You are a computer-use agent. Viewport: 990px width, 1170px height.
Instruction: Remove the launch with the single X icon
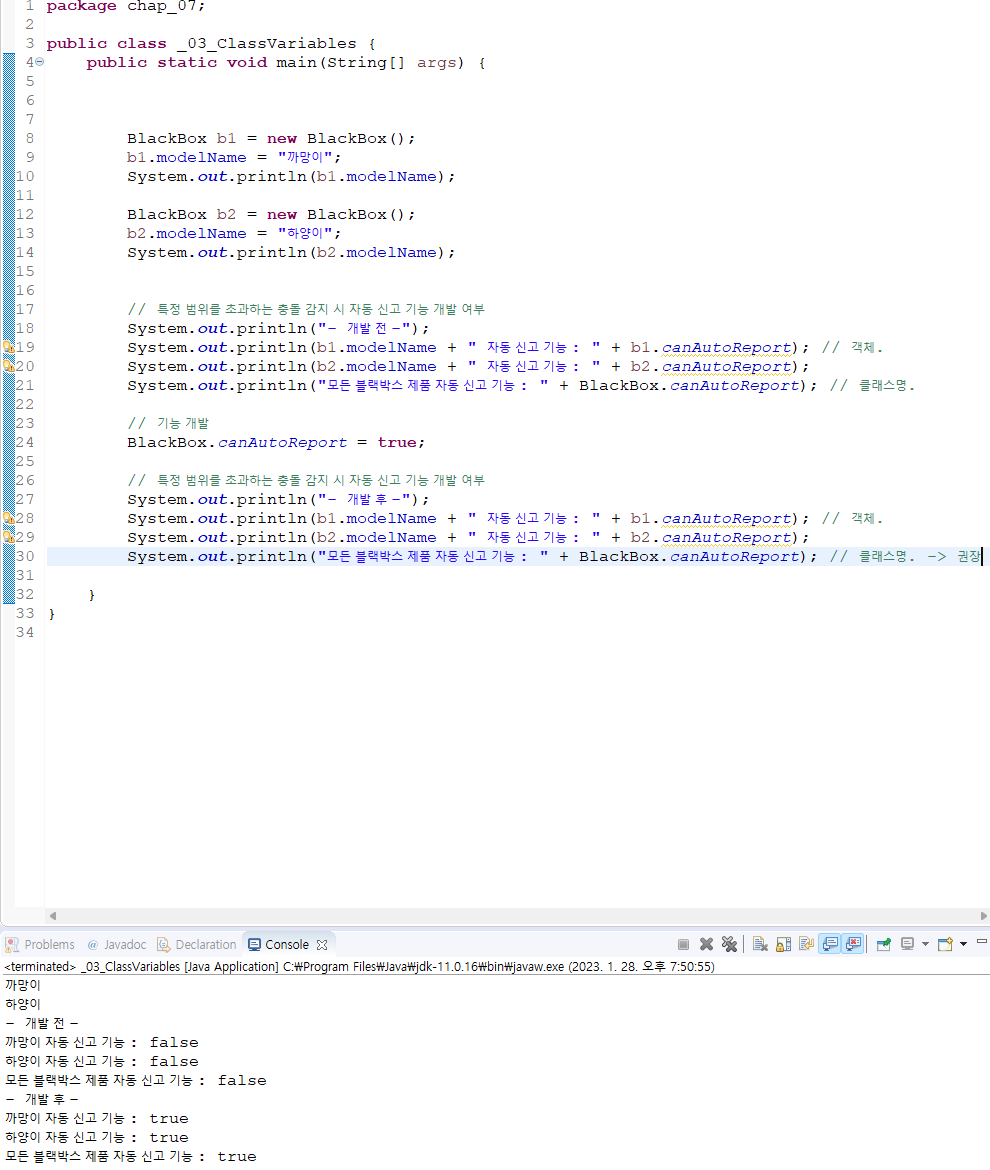coord(706,945)
